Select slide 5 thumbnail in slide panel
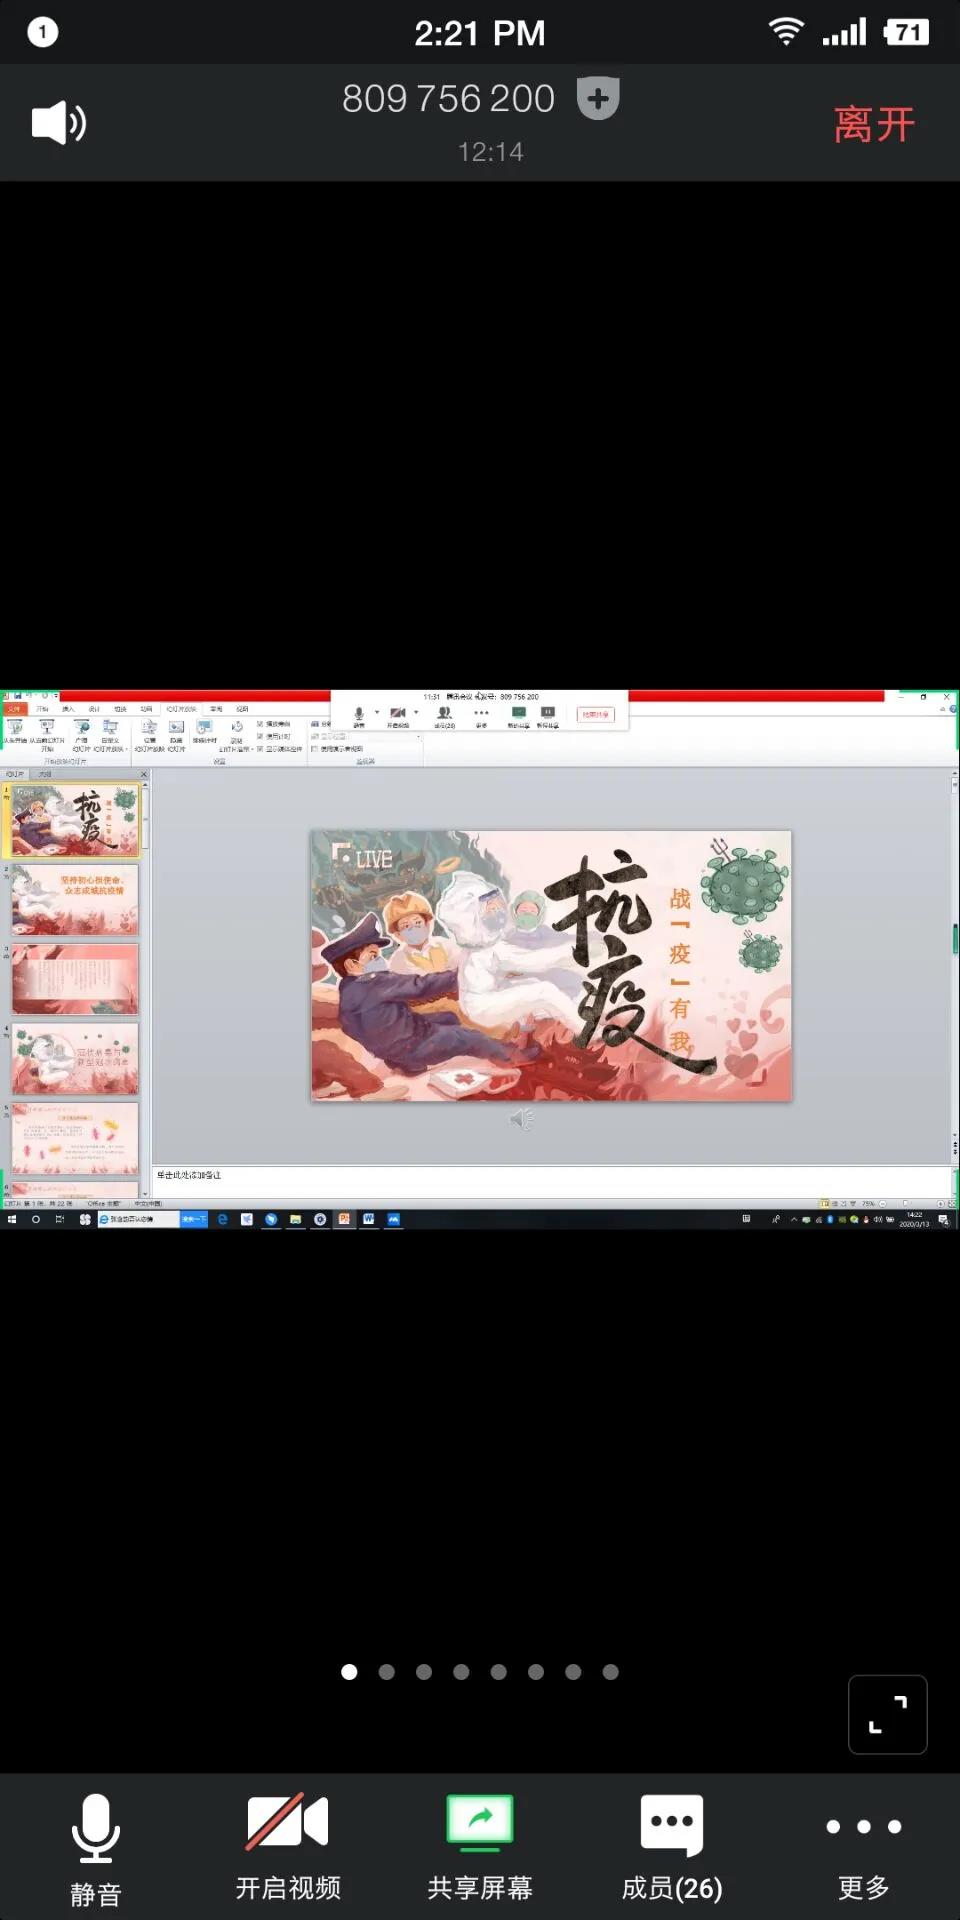 (x=75, y=1138)
